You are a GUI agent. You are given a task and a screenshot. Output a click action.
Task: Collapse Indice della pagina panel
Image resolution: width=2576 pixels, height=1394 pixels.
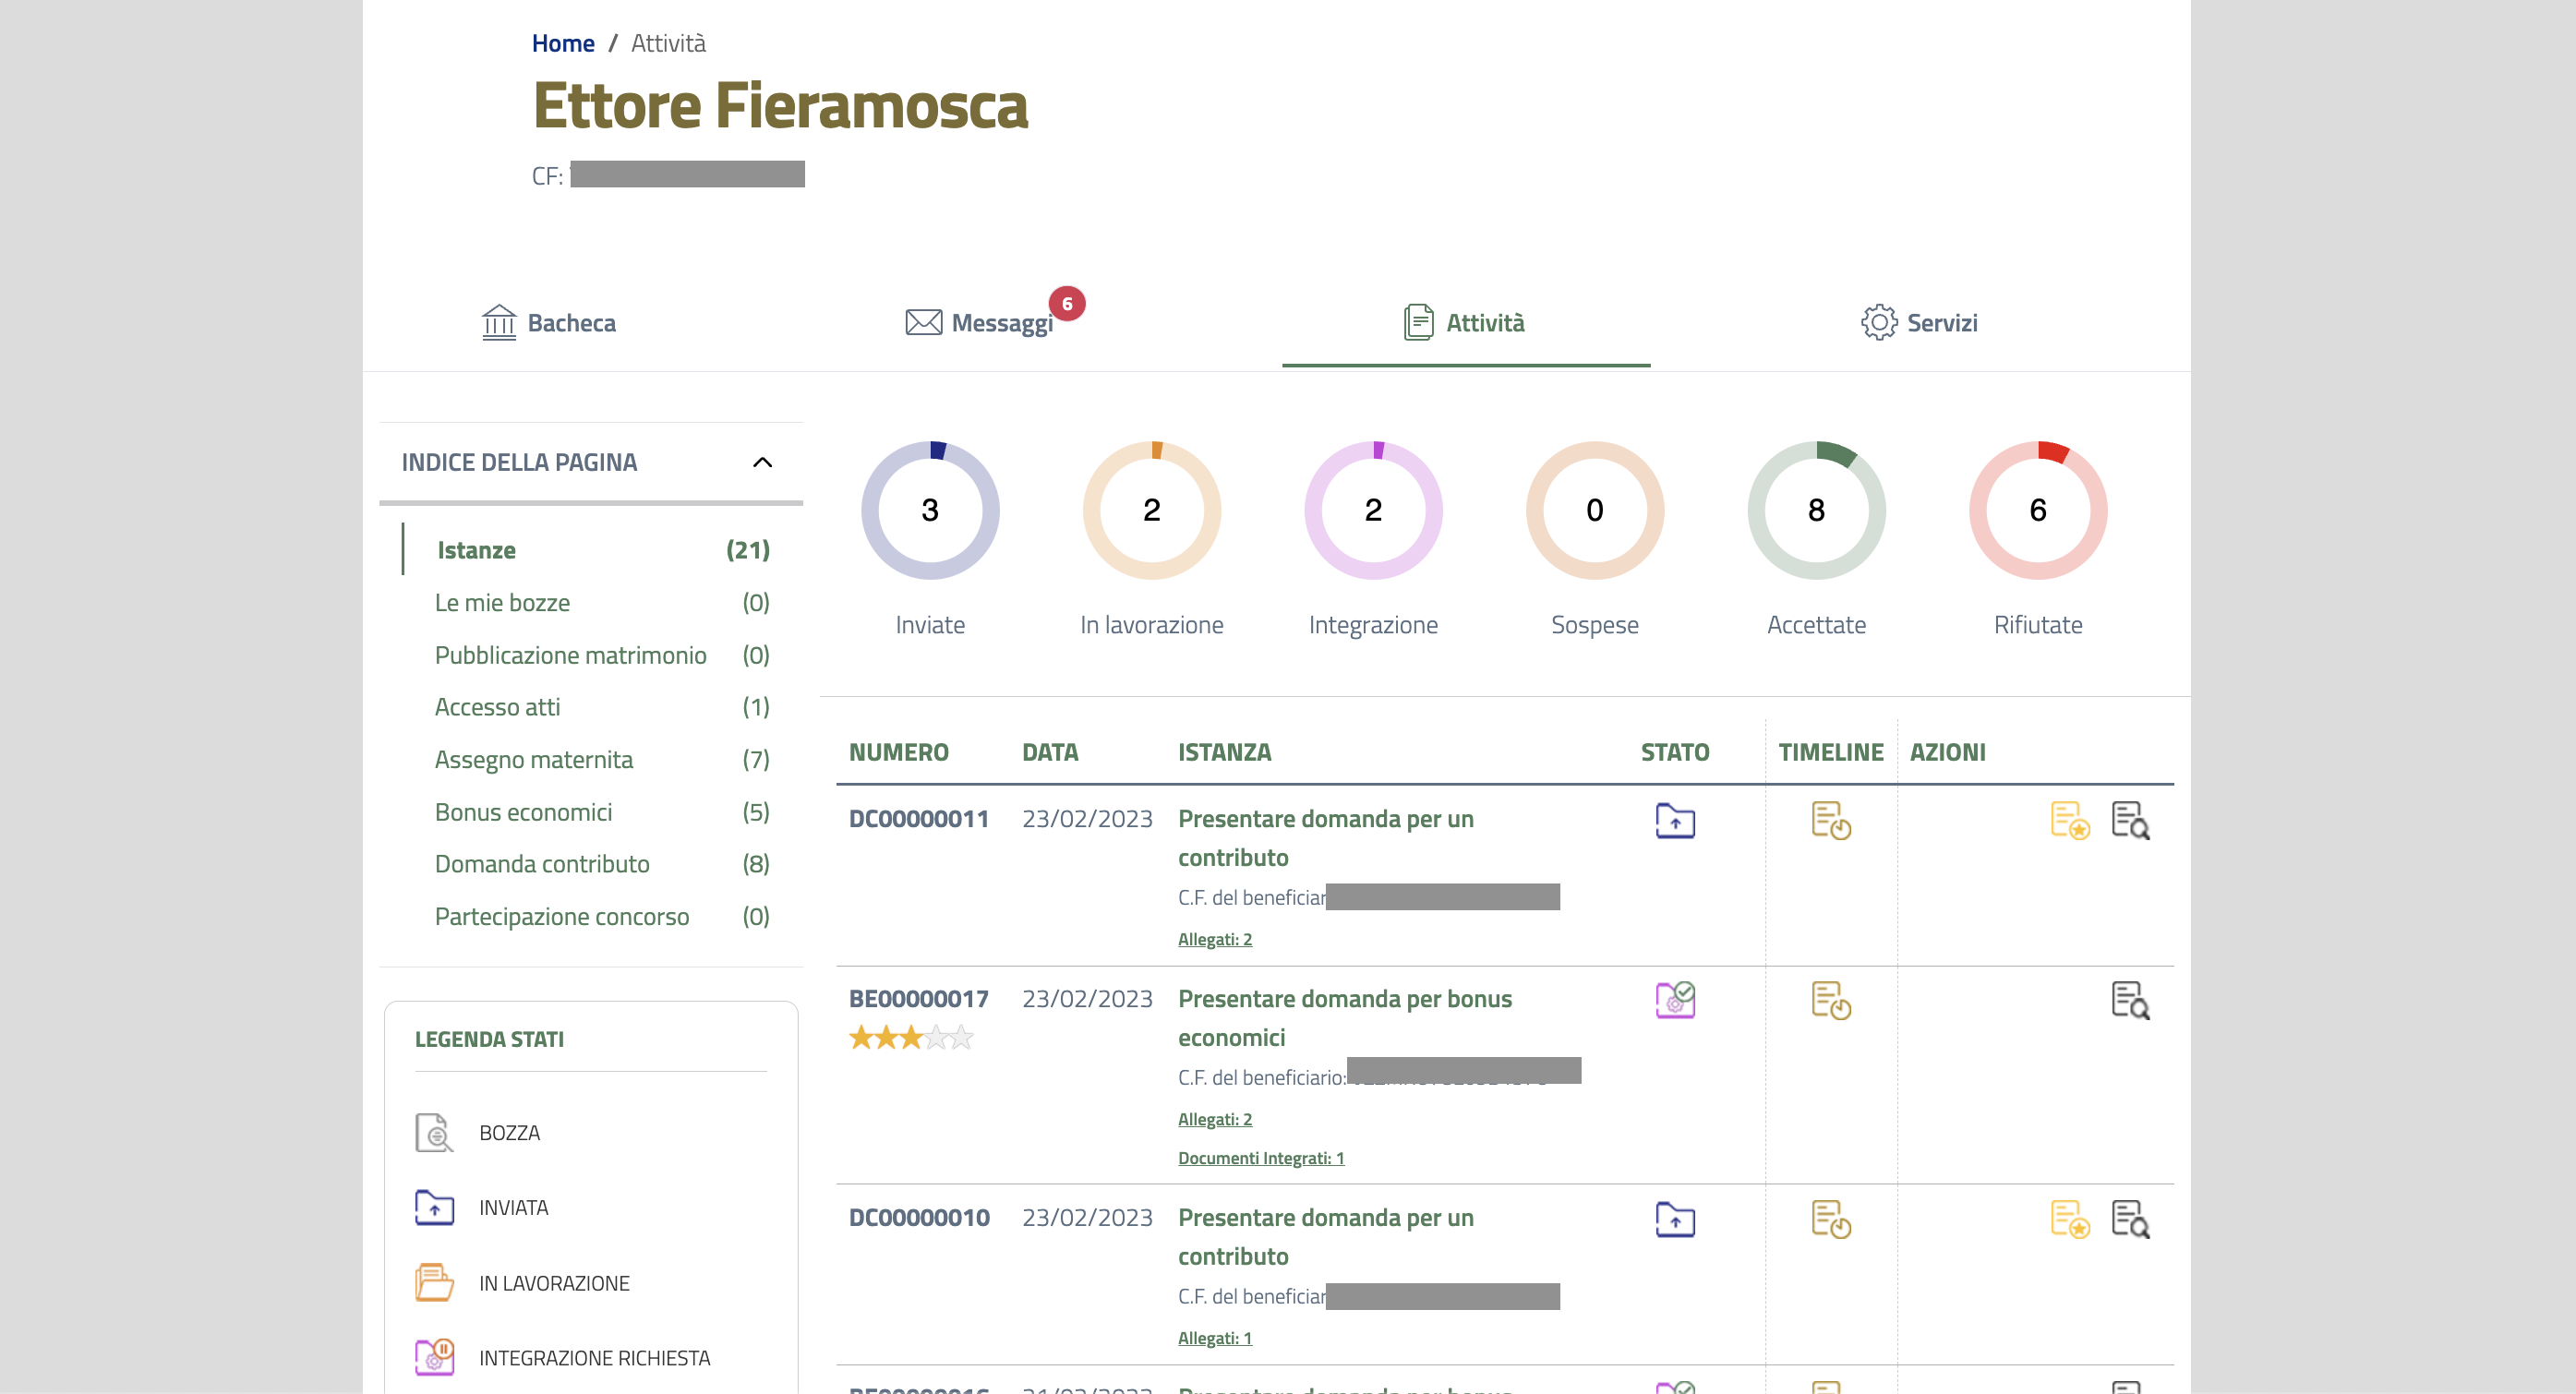pos(762,462)
